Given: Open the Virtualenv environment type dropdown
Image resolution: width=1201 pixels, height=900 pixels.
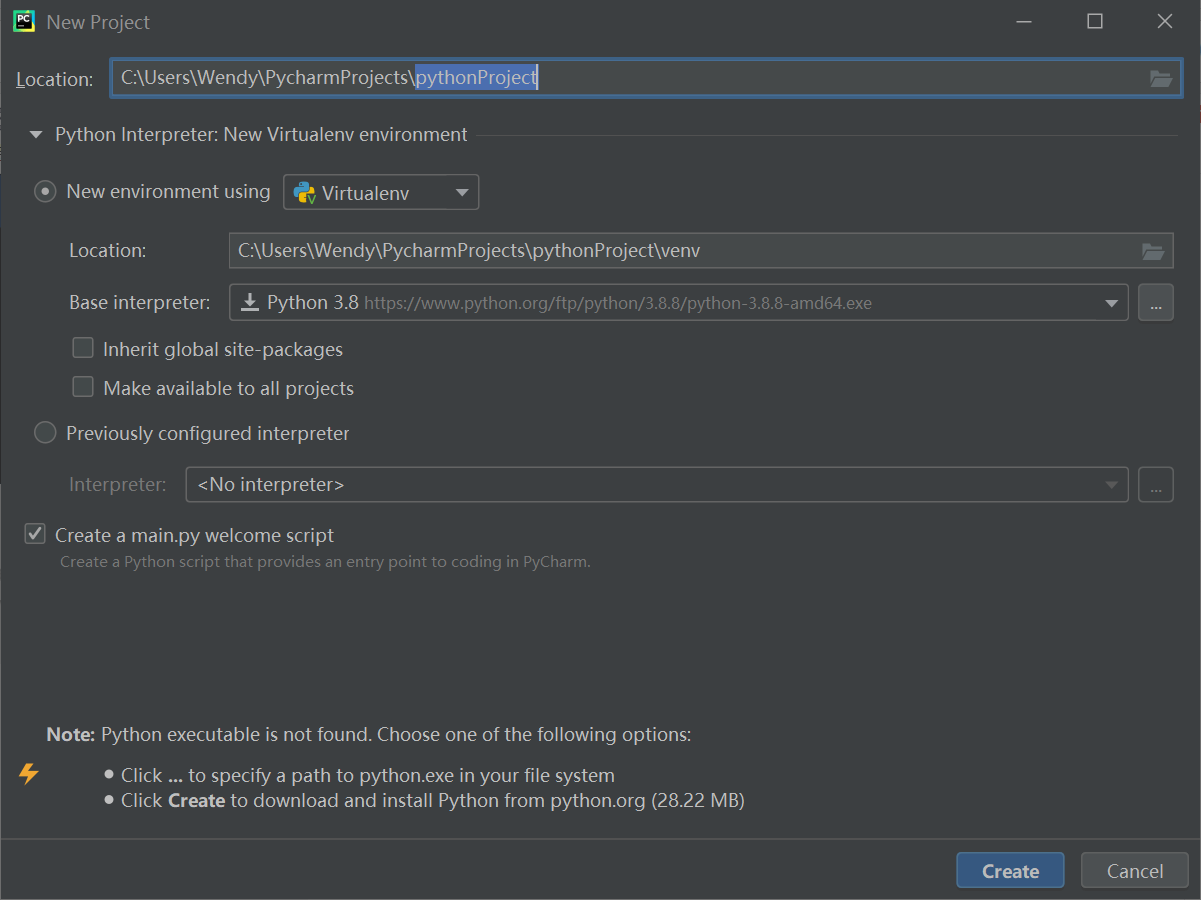Looking at the screenshot, I should coord(381,193).
